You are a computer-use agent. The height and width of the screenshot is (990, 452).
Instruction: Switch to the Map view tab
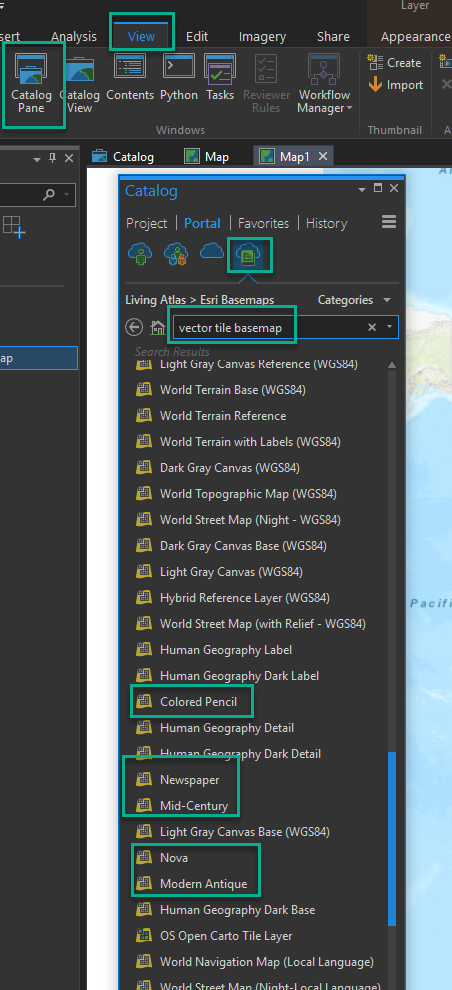[207, 157]
